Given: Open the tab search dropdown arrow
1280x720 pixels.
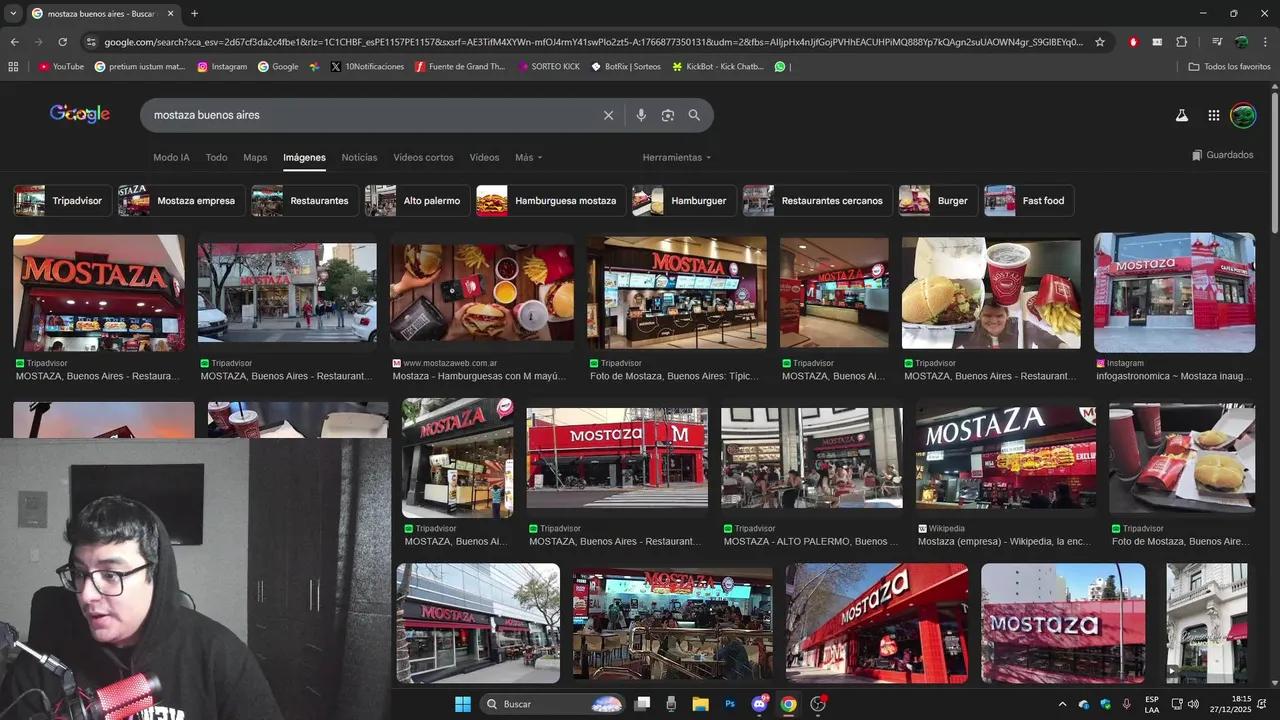Looking at the screenshot, I should click(x=12, y=14).
